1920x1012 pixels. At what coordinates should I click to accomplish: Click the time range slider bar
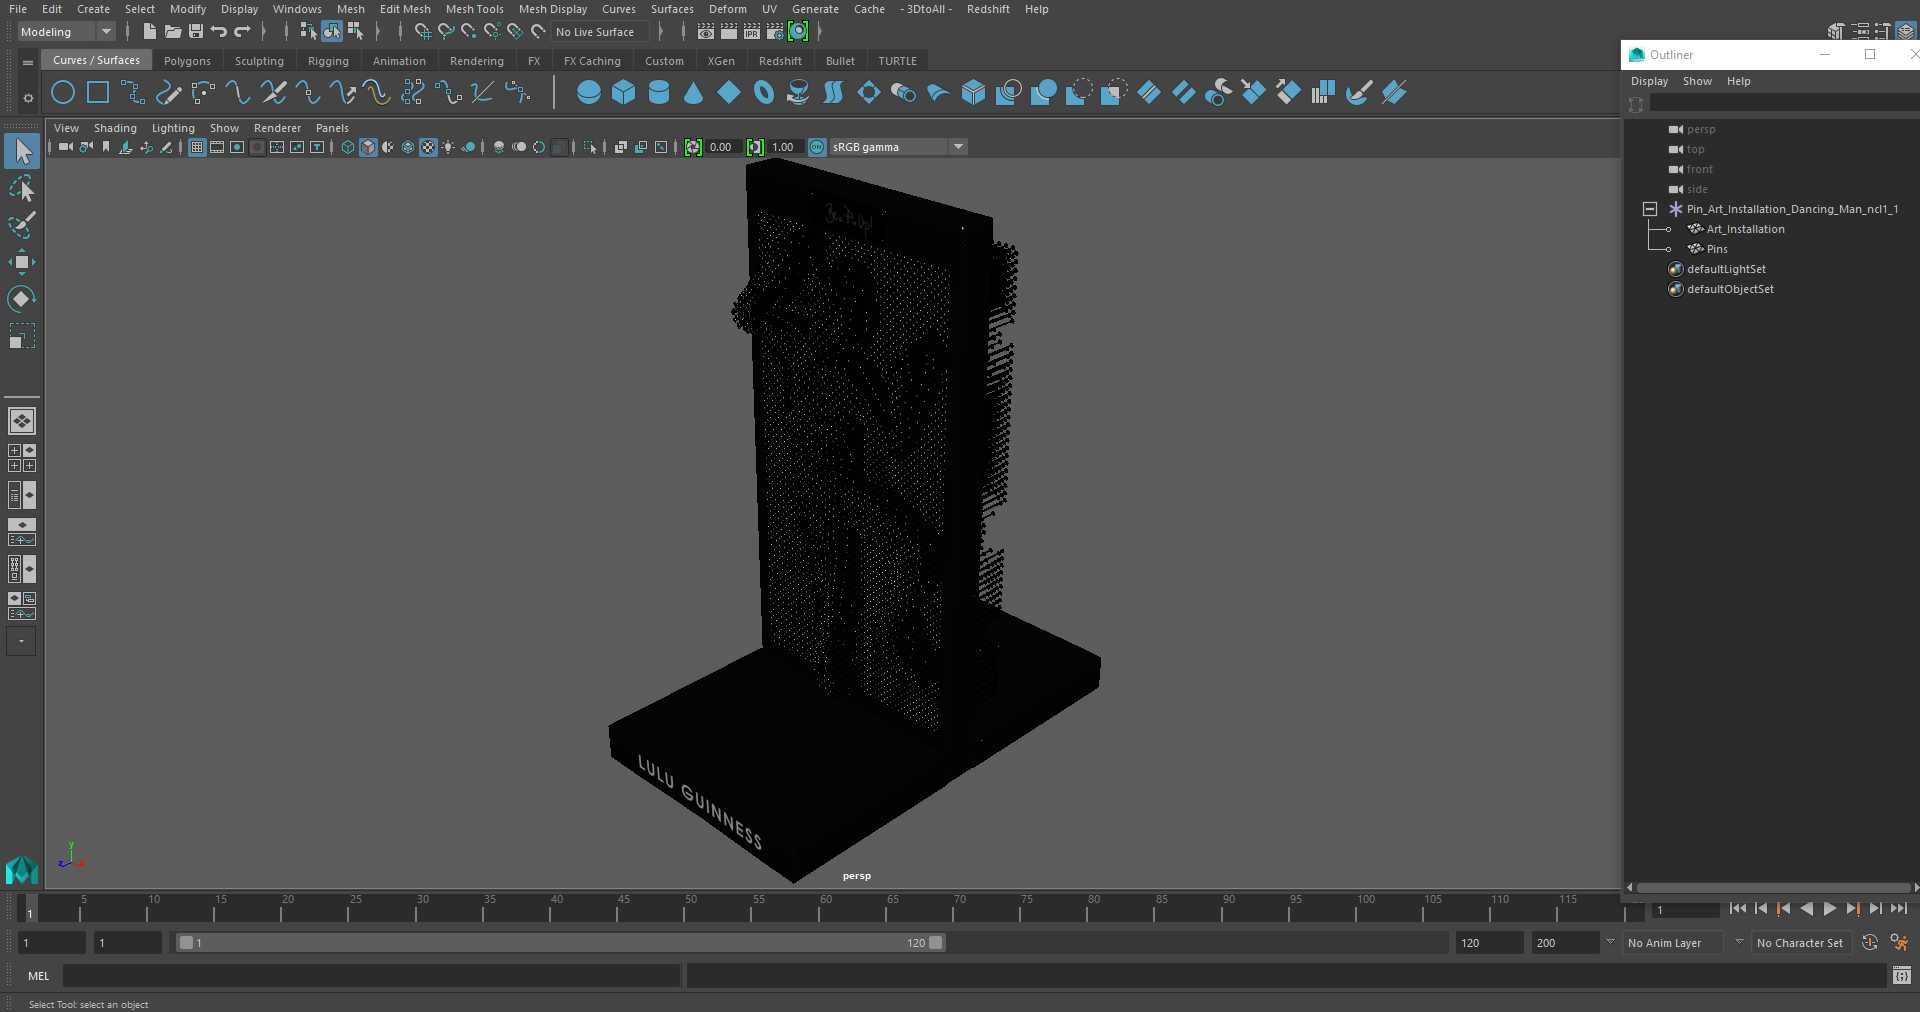pos(560,942)
